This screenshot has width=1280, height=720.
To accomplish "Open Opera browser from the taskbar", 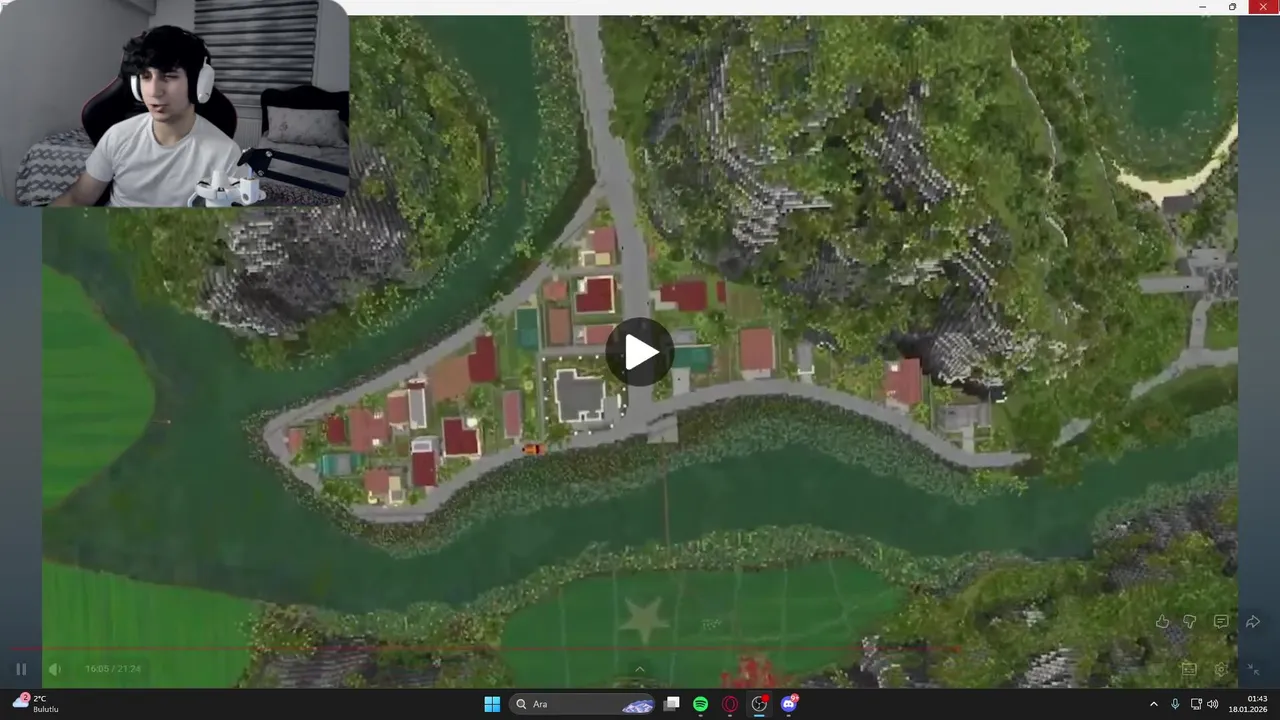I will click(x=730, y=704).
